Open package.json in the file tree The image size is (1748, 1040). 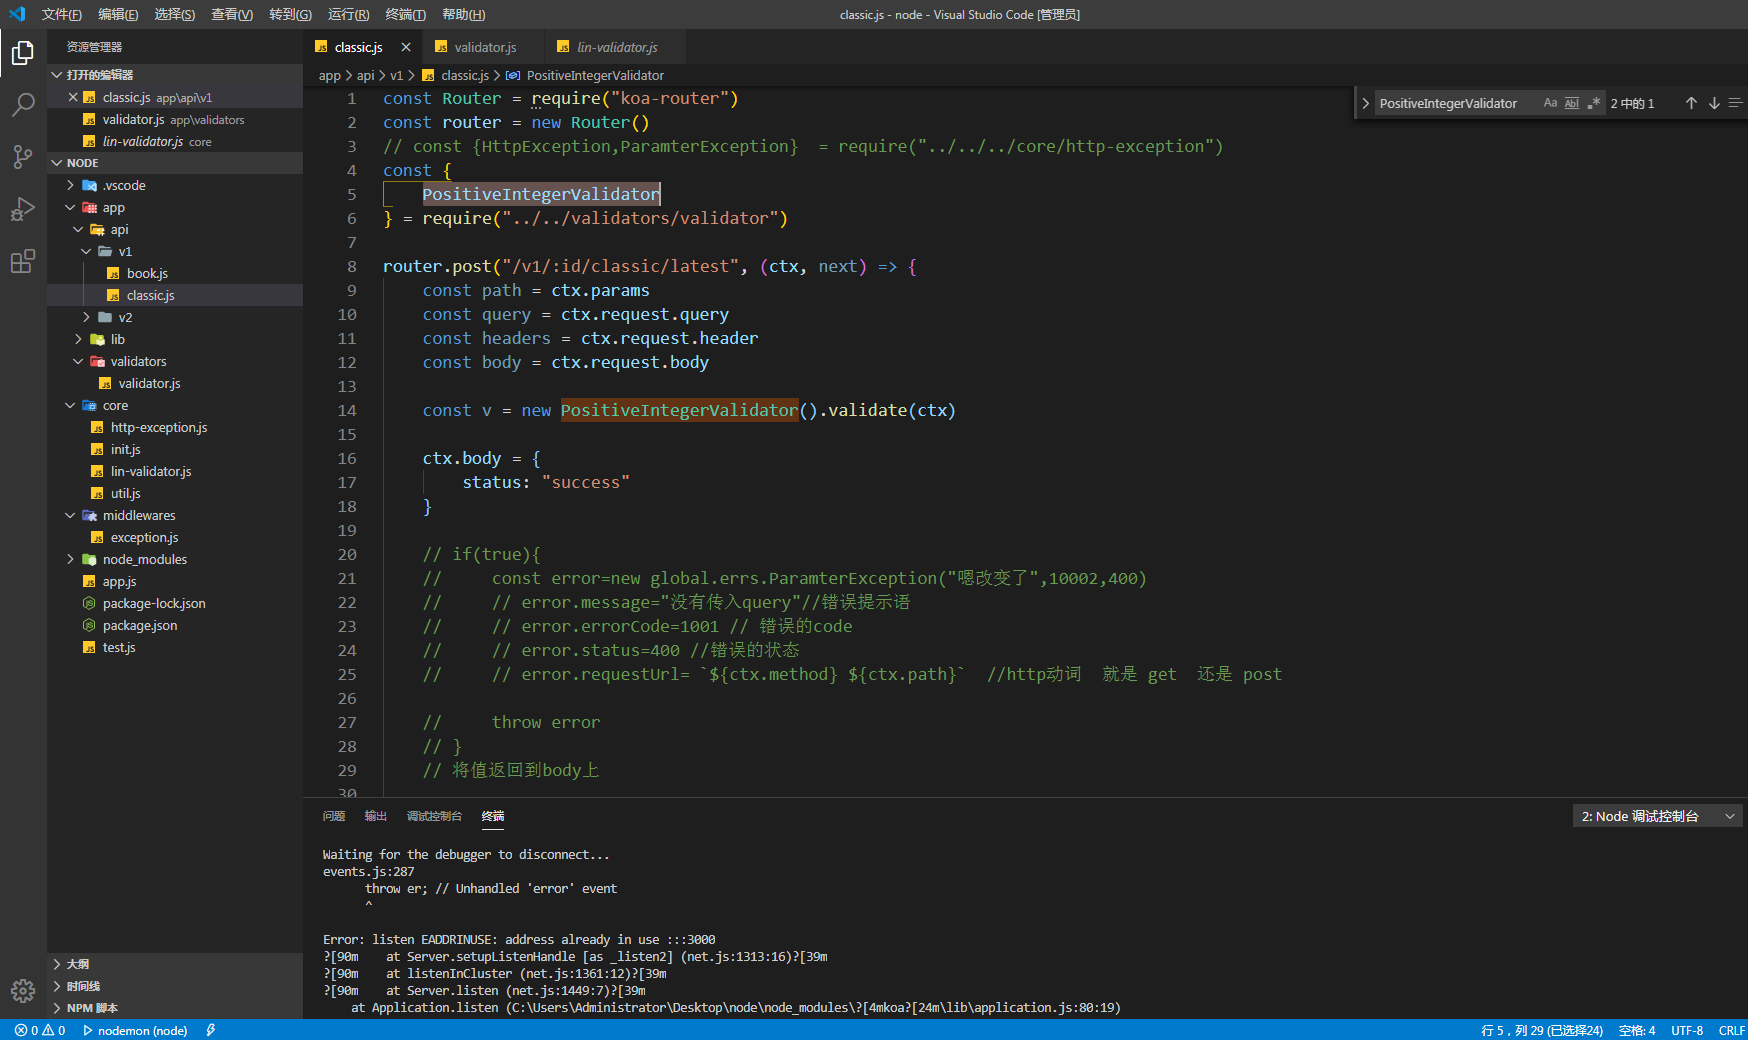pyautogui.click(x=175, y=625)
